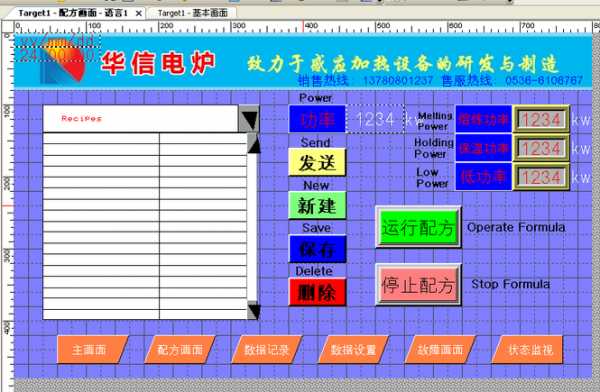Click the green 运行配方 Operate Formula button
Image resolution: width=600 pixels, height=392 pixels.
[x=418, y=227]
